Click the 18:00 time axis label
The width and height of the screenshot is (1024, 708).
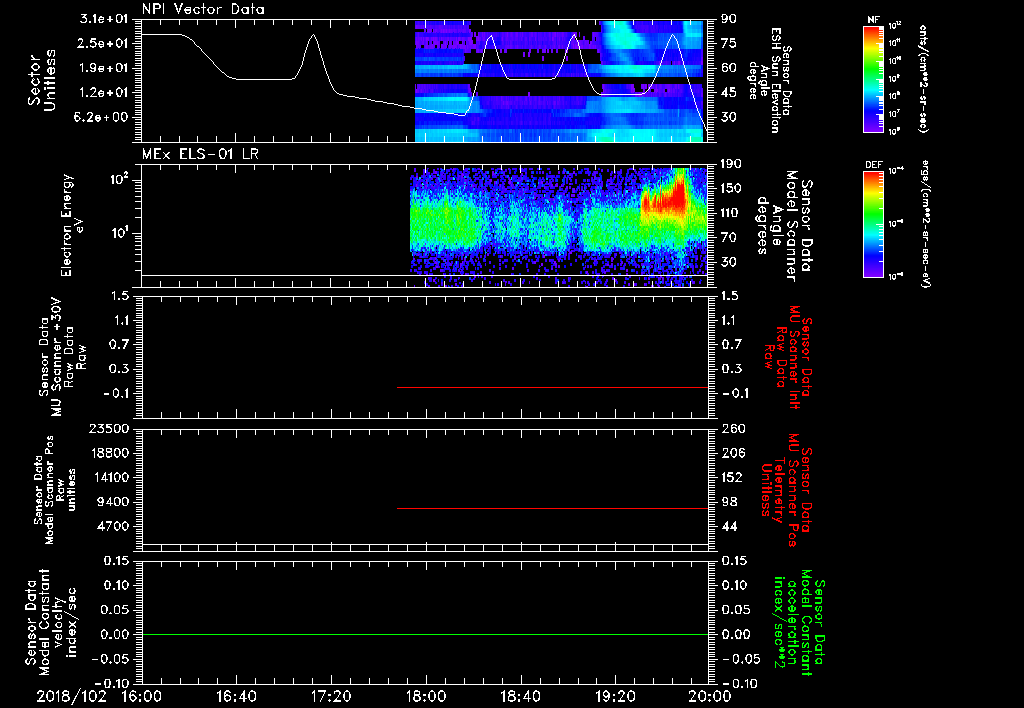click(426, 696)
